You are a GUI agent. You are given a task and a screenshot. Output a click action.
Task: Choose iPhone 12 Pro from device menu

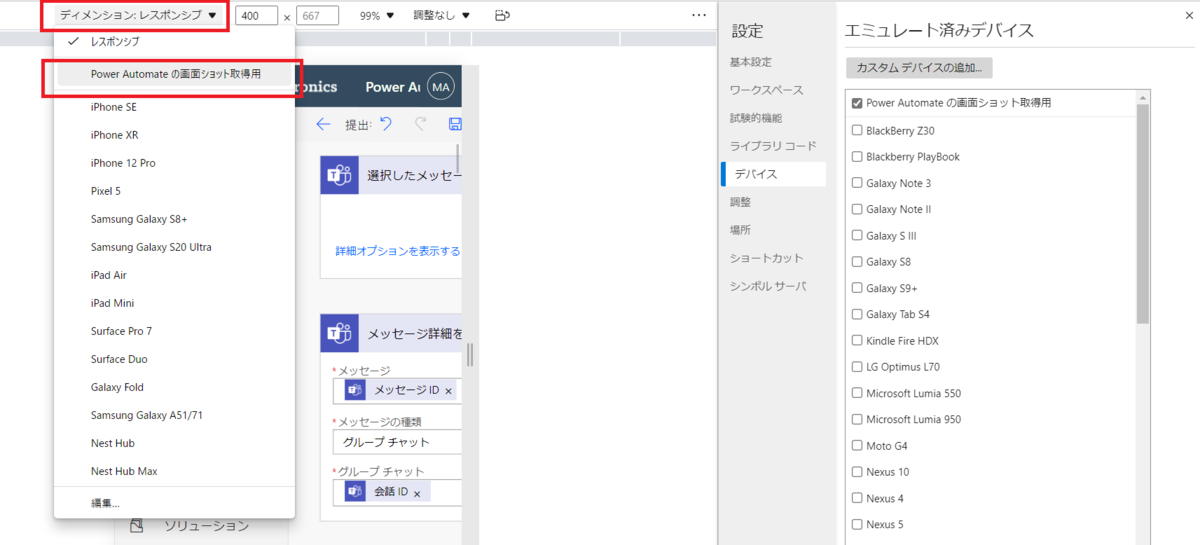[x=174, y=163]
